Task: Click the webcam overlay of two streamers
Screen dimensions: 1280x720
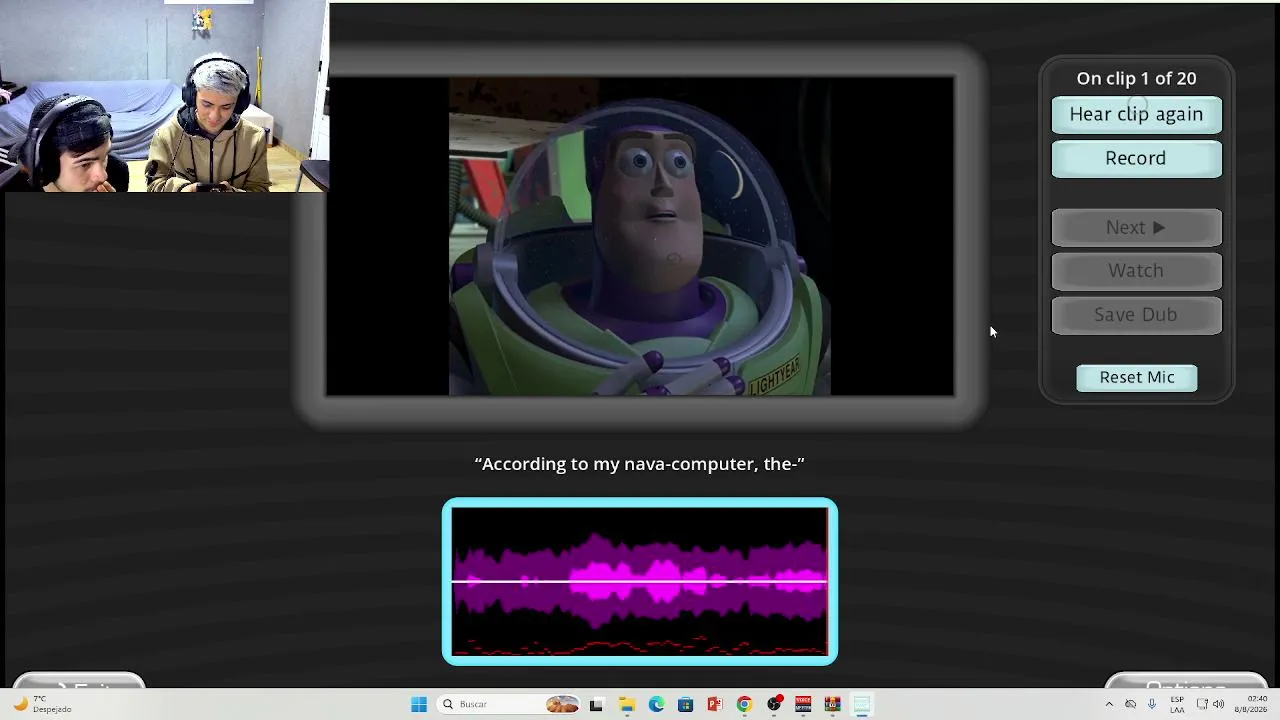Action: (x=164, y=96)
